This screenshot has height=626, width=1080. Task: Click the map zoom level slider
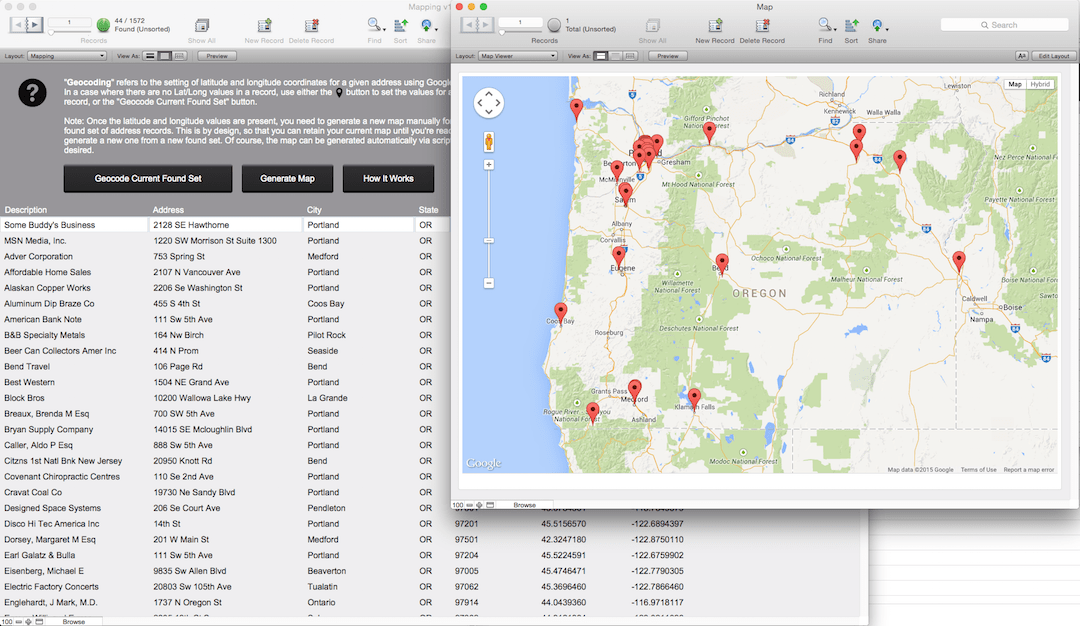[x=489, y=240]
